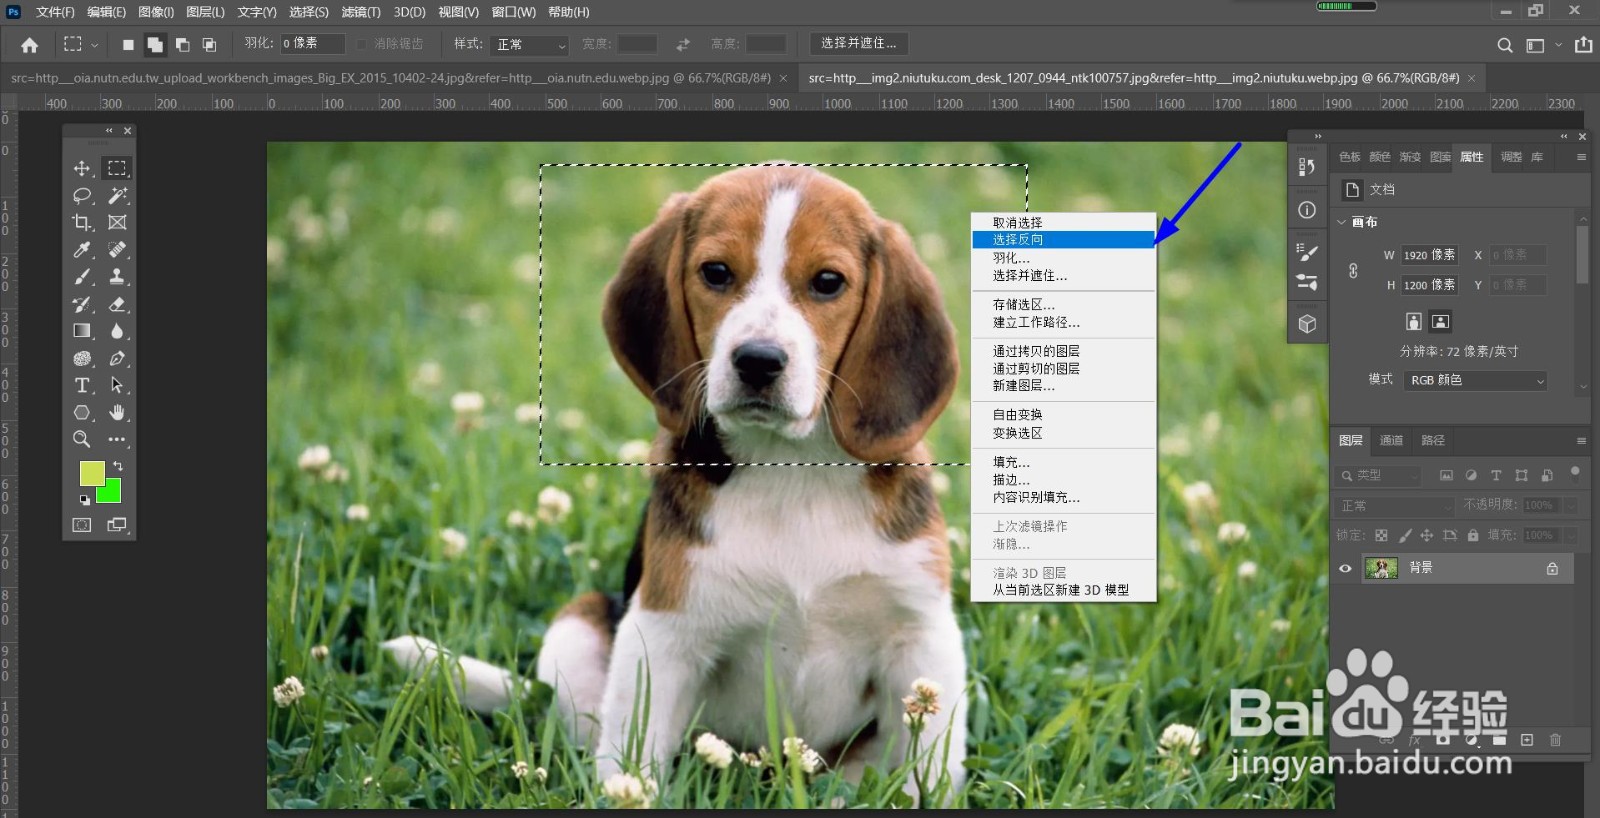Select the Magic Wand tool
Screen dimensions: 1600x818
coord(117,195)
